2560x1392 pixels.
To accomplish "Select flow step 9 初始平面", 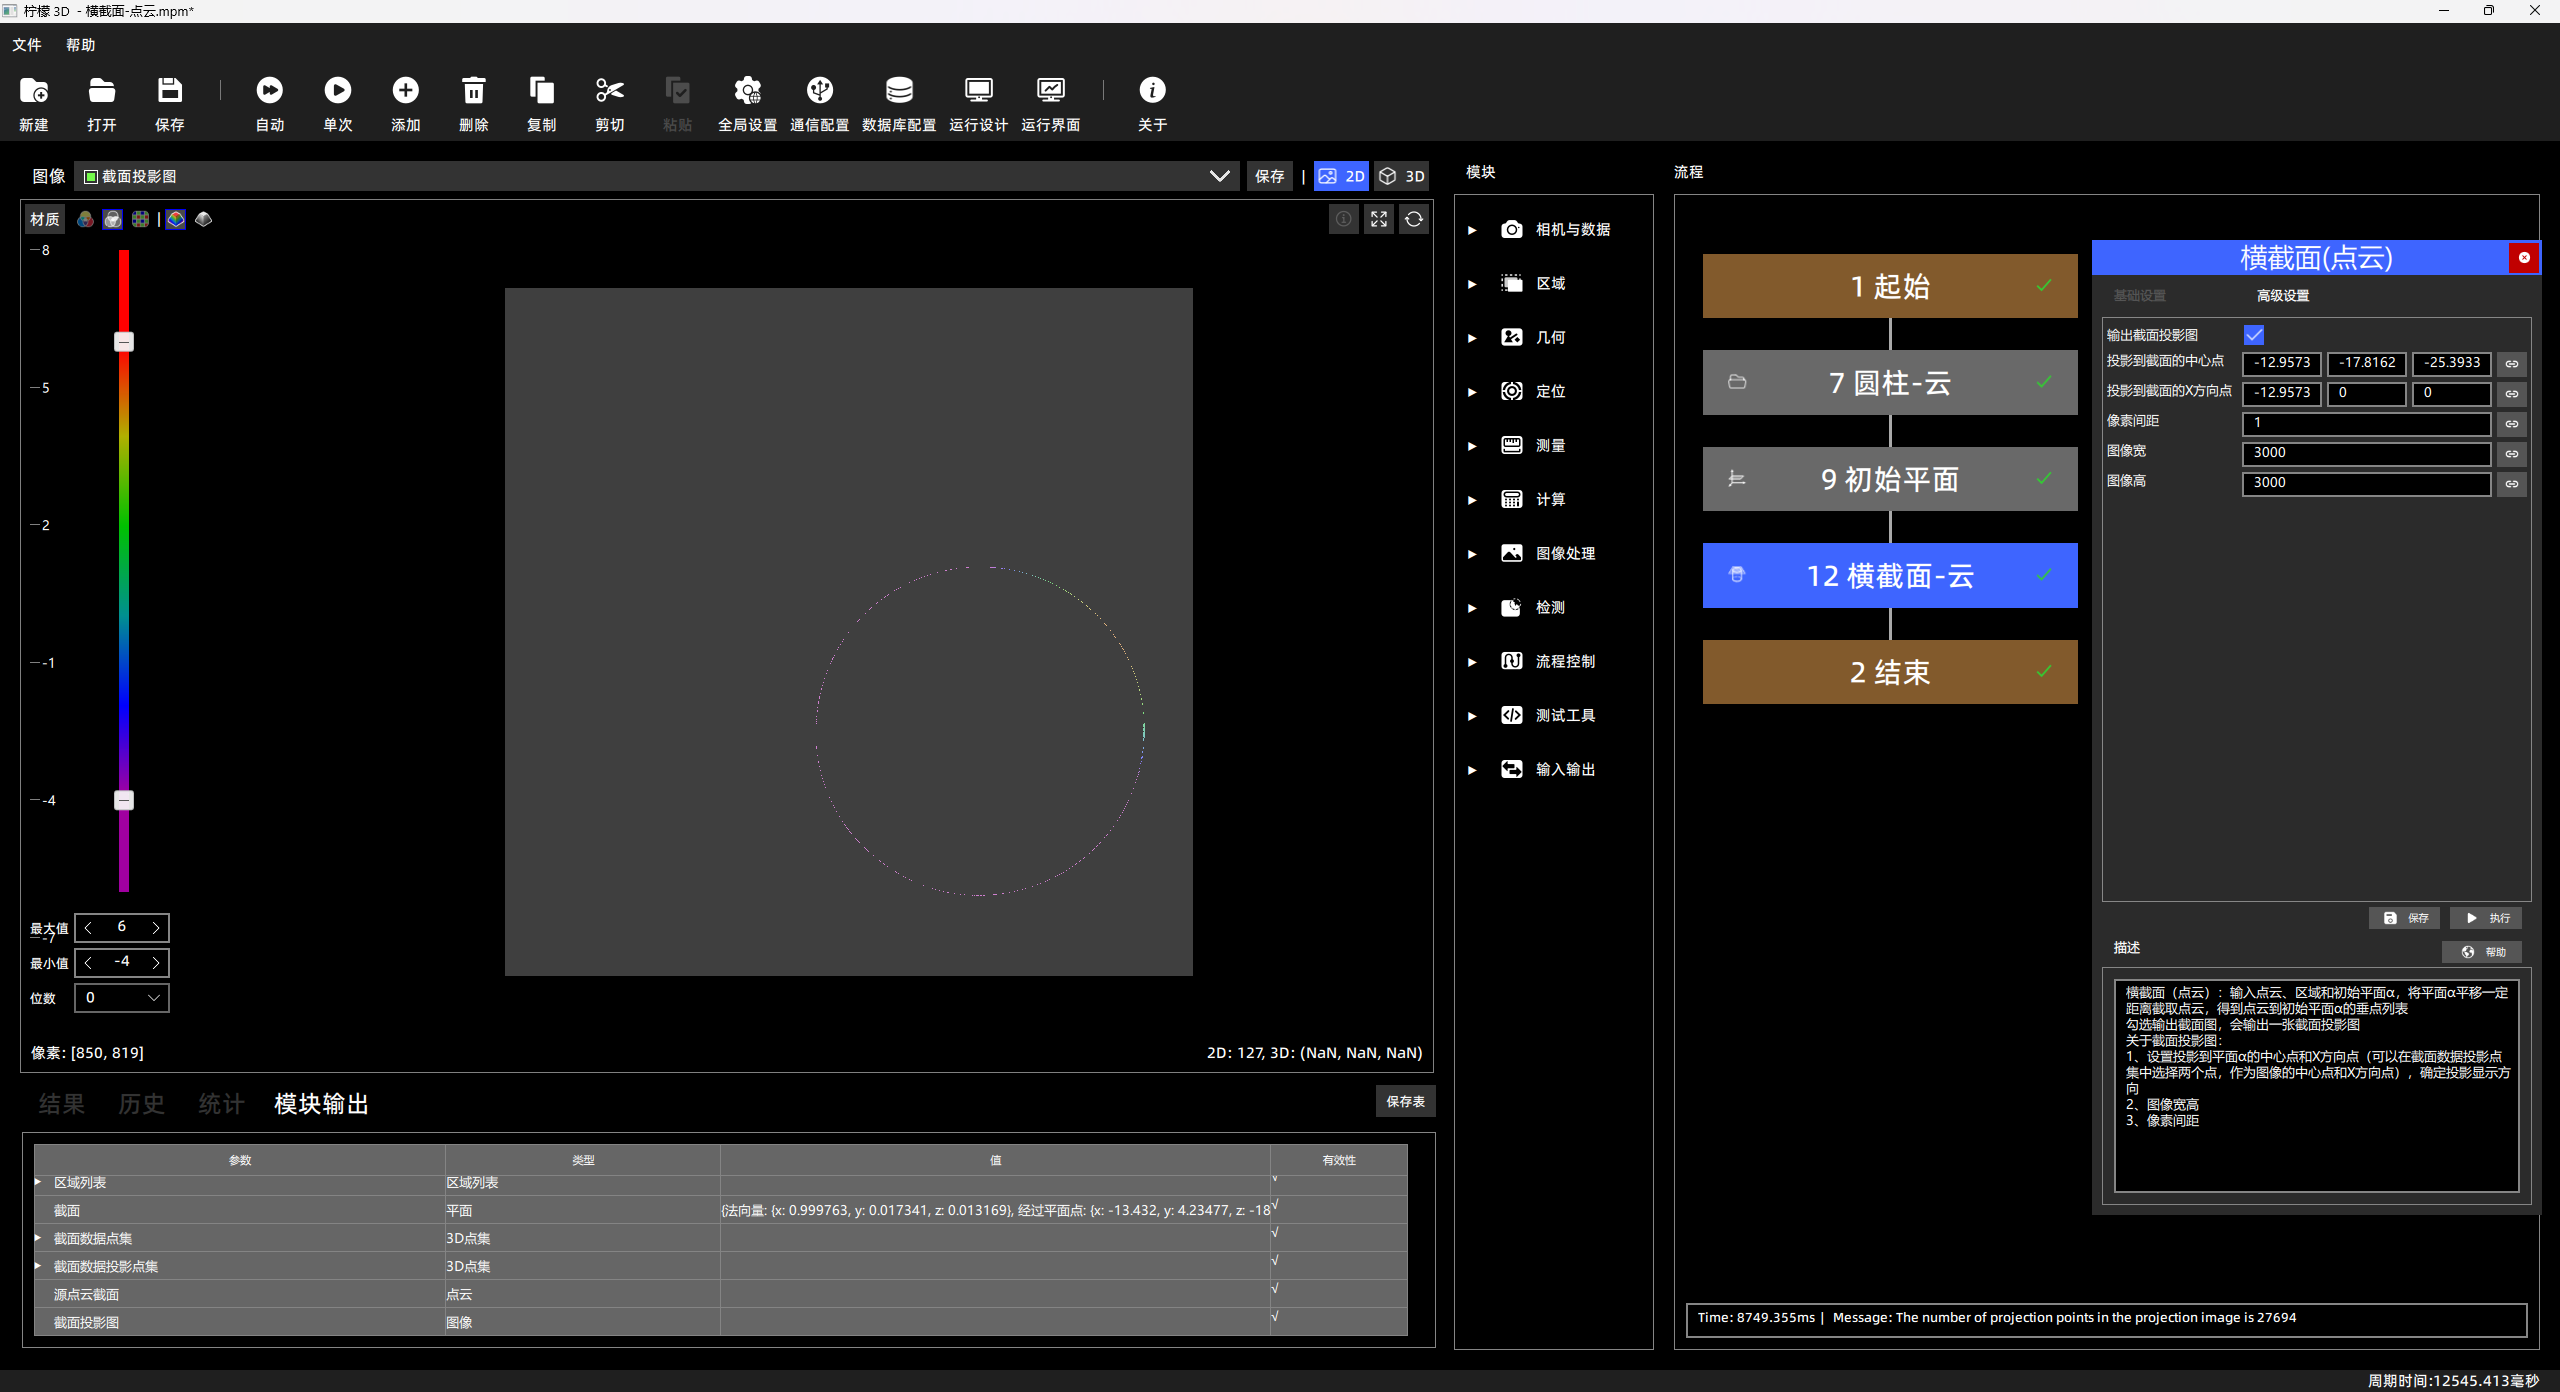I will [1890, 479].
